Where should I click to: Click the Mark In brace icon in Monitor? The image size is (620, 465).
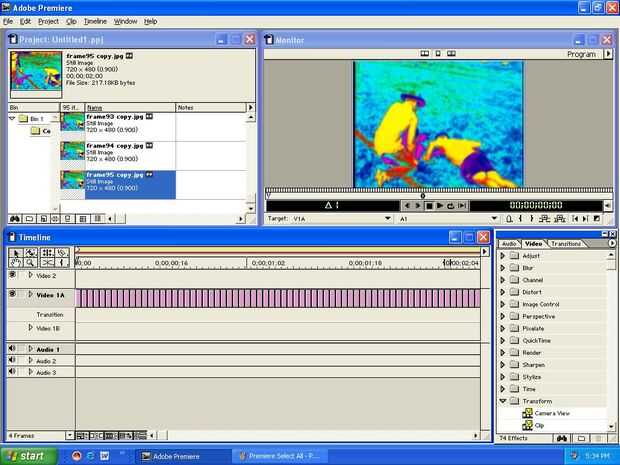click(x=521, y=219)
